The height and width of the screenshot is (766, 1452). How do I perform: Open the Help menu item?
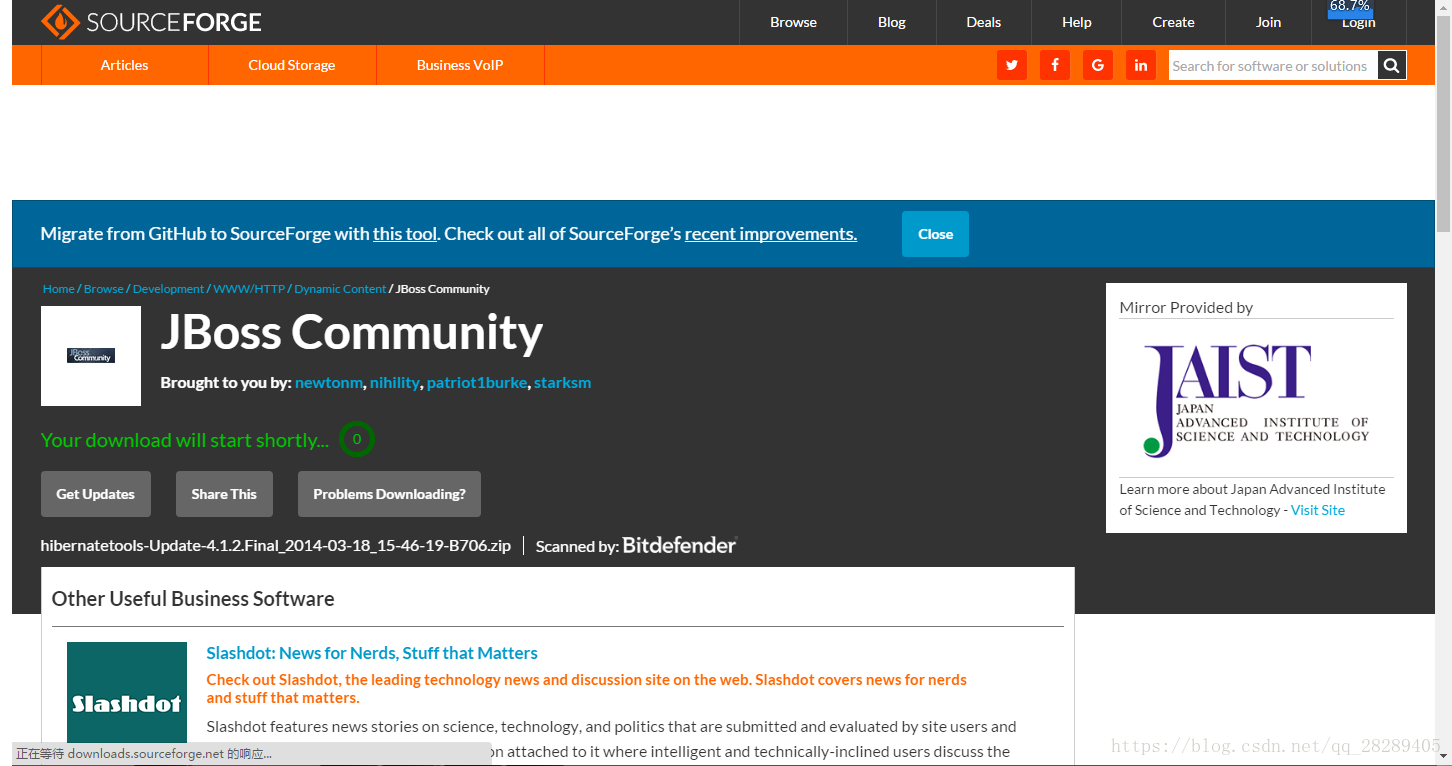1077,22
